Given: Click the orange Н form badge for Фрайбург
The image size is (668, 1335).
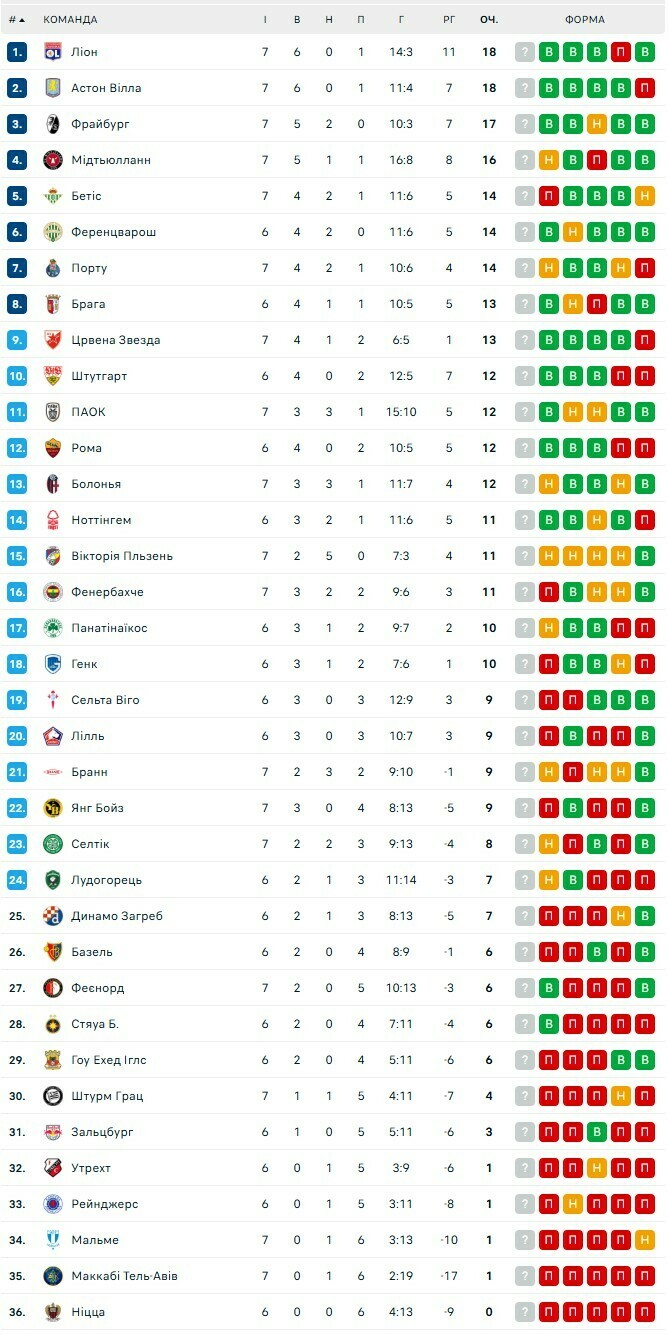Looking at the screenshot, I should tap(597, 124).
